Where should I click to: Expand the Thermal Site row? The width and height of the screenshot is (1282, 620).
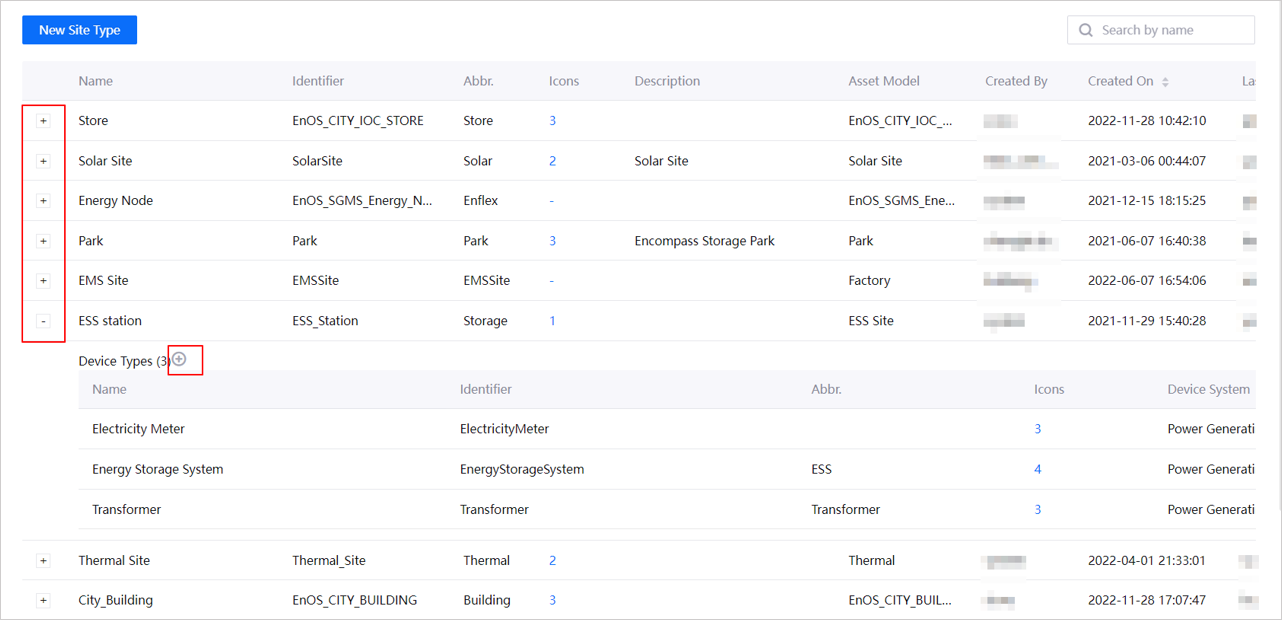(x=43, y=561)
